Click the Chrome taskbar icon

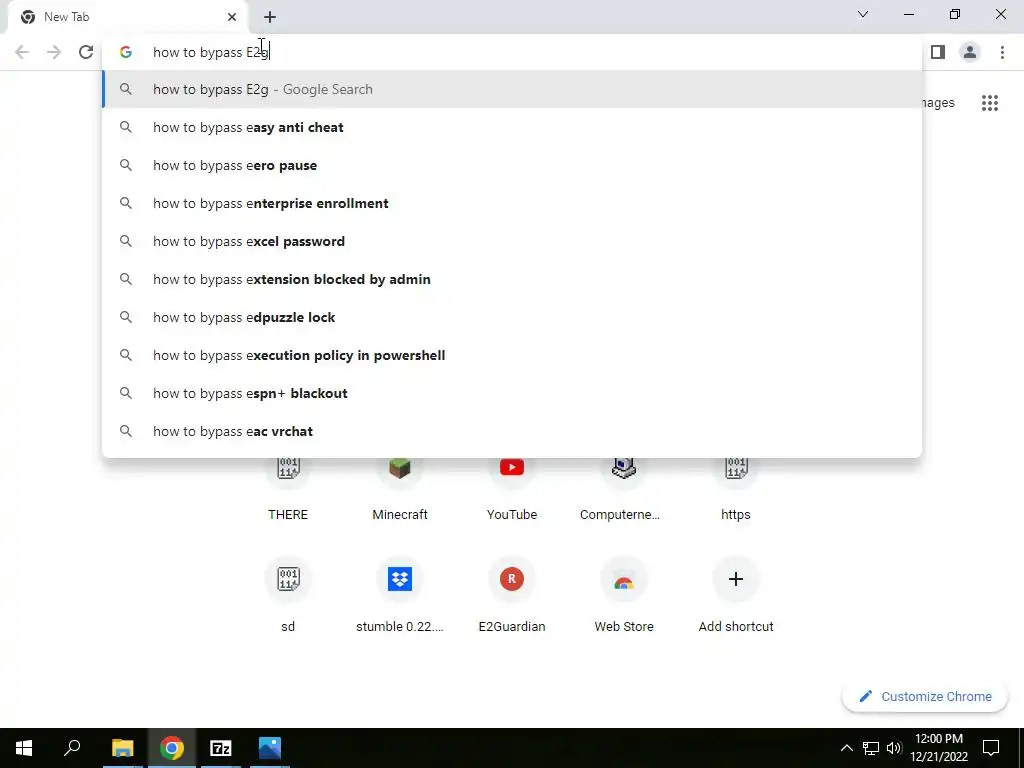pos(172,748)
